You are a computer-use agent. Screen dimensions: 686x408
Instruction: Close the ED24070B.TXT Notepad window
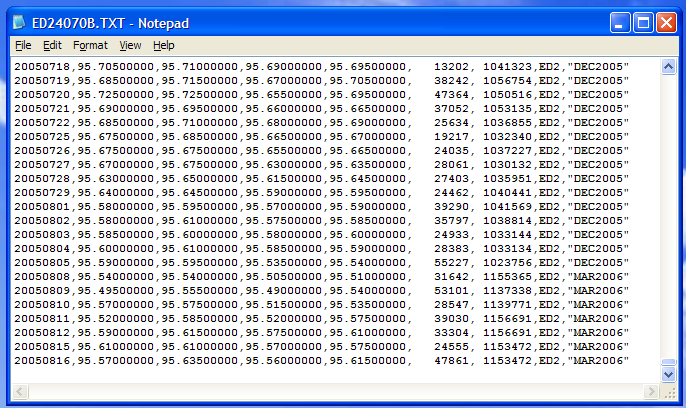point(666,22)
